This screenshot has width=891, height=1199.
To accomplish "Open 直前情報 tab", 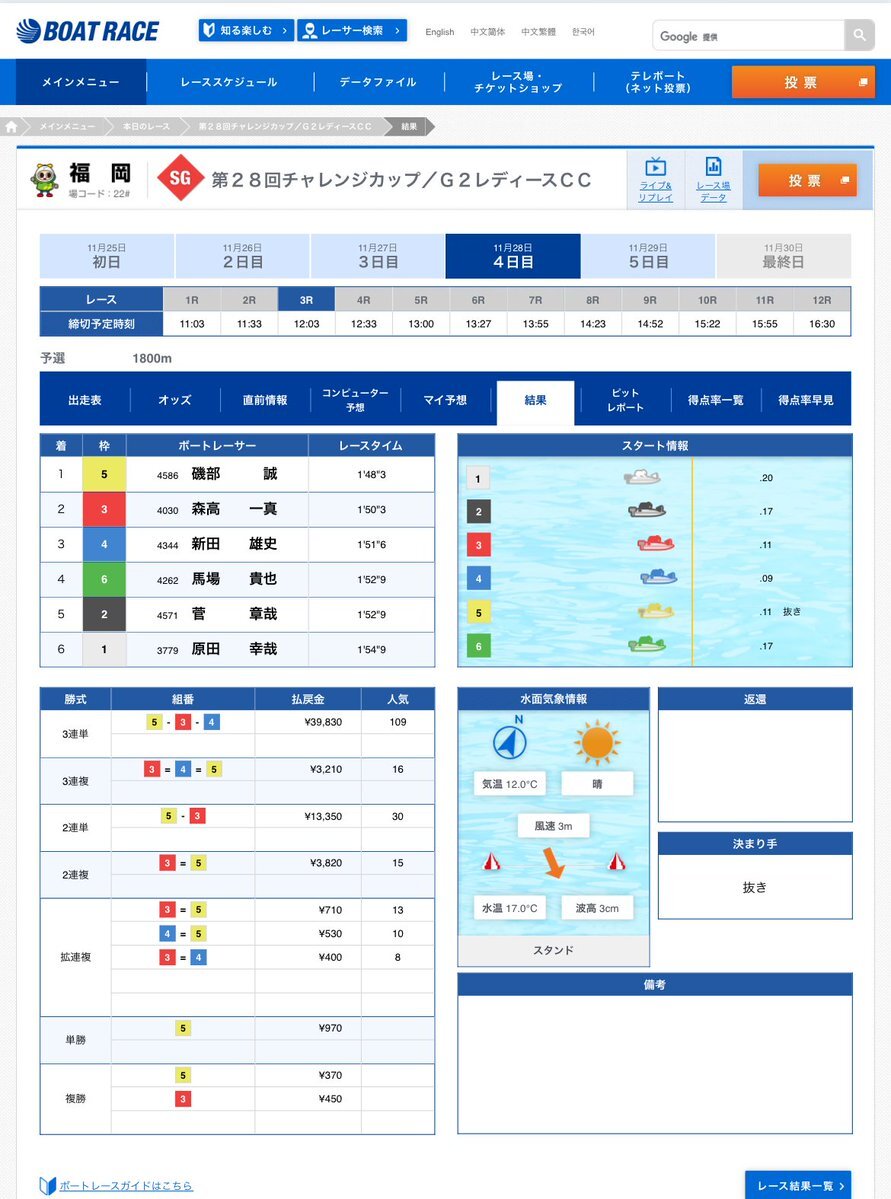I will 265,400.
